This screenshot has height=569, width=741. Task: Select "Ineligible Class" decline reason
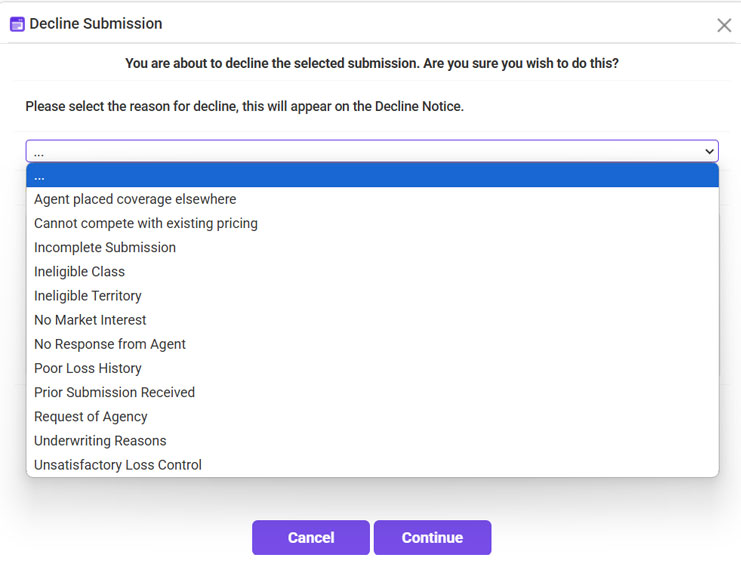click(80, 271)
